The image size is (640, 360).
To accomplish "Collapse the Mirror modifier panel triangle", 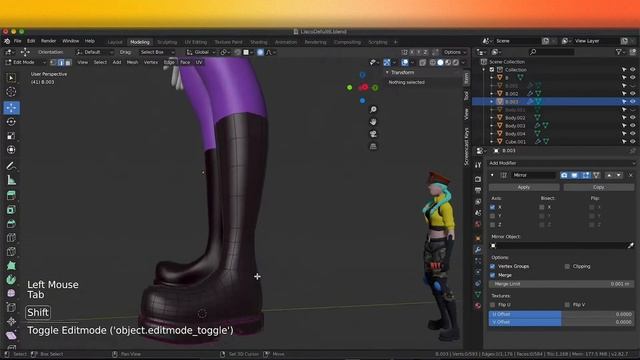I will pos(492,175).
